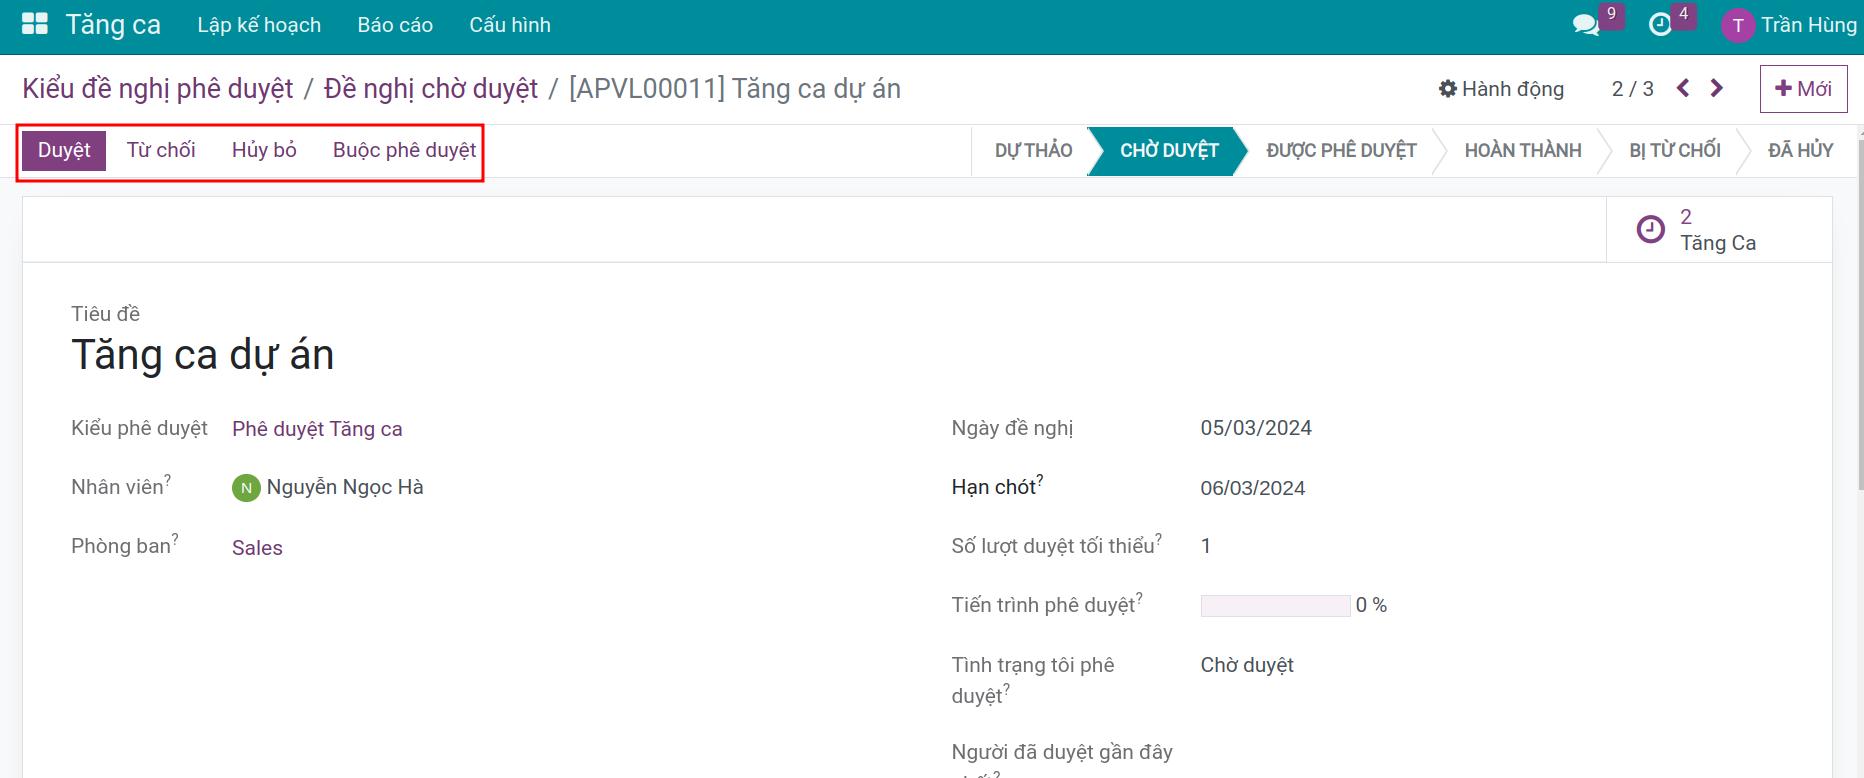The width and height of the screenshot is (1864, 778).
Task: Select the Dự thảo status stage
Action: click(1033, 151)
